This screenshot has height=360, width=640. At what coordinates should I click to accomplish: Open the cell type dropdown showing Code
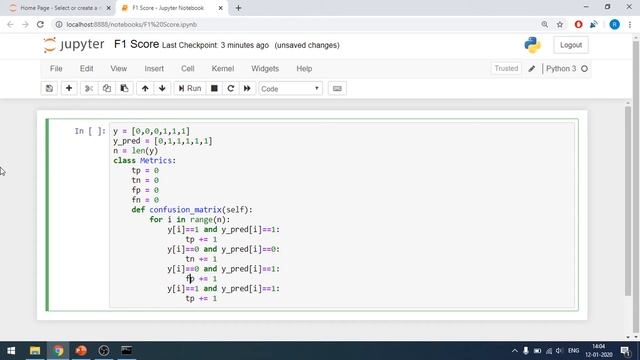pyautogui.click(x=290, y=89)
